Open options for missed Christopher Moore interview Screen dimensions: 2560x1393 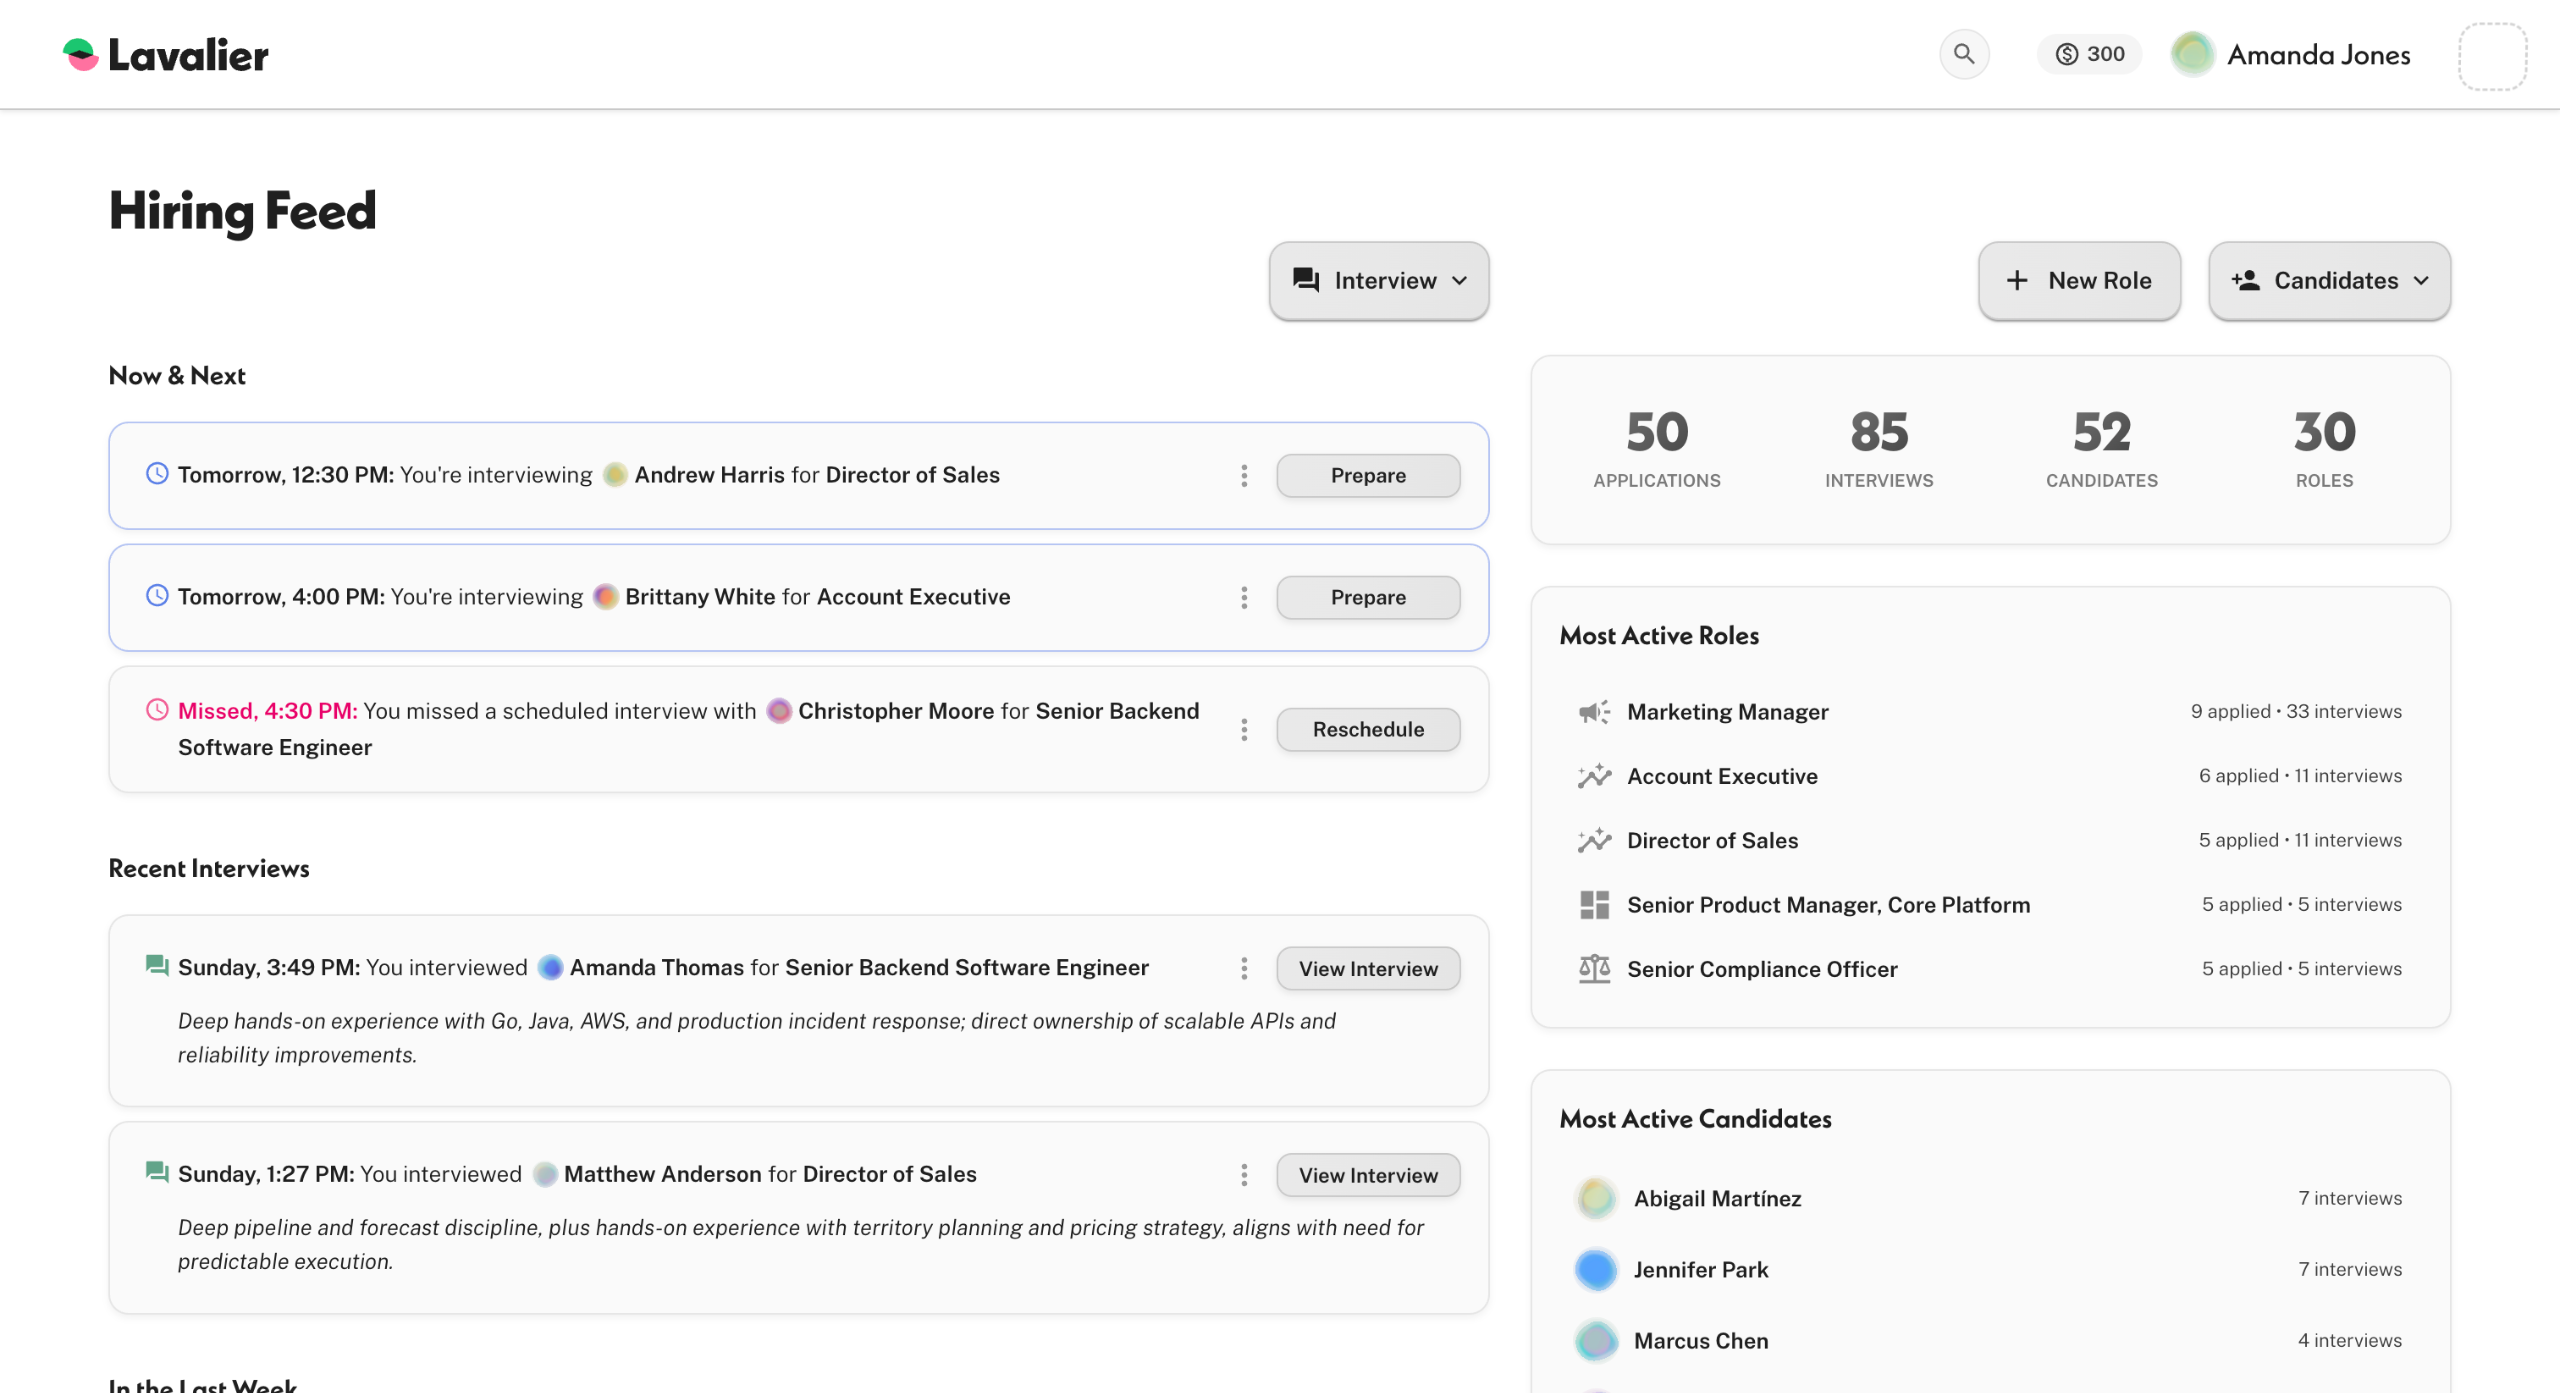[x=1244, y=730]
